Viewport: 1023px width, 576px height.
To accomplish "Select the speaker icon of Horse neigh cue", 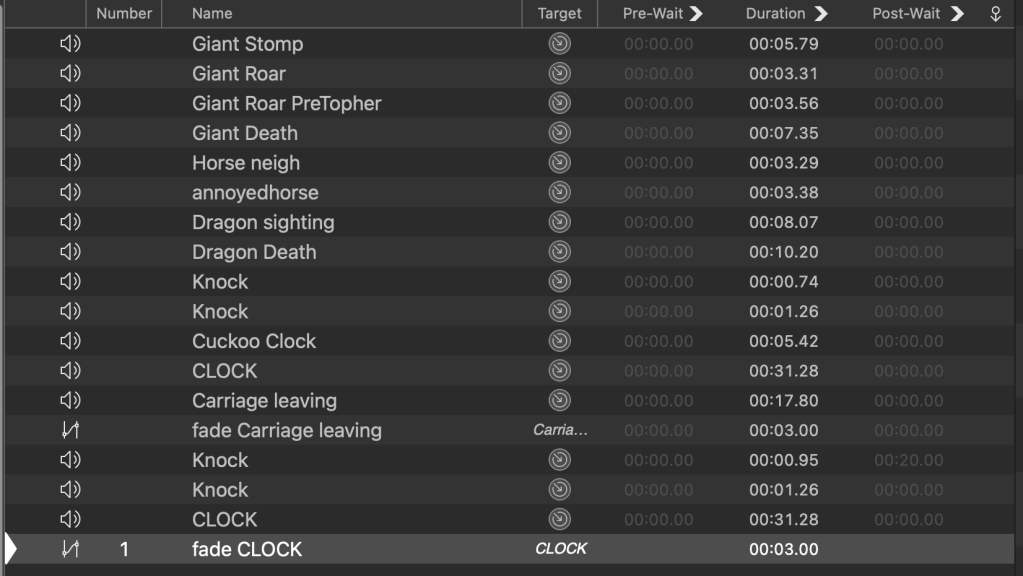I will (70, 163).
